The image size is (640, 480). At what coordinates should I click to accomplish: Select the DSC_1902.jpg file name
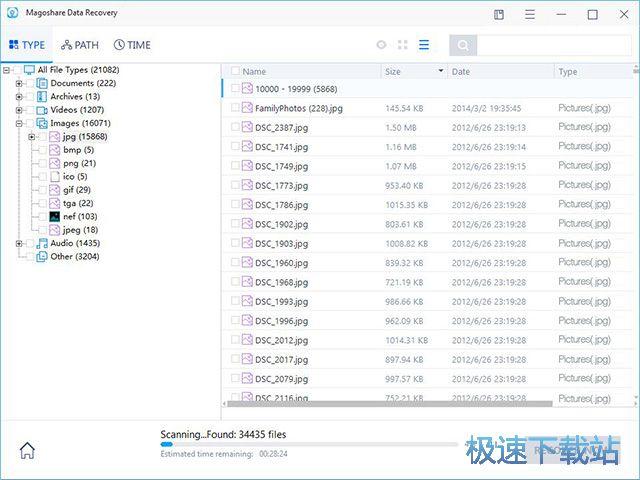tap(282, 224)
